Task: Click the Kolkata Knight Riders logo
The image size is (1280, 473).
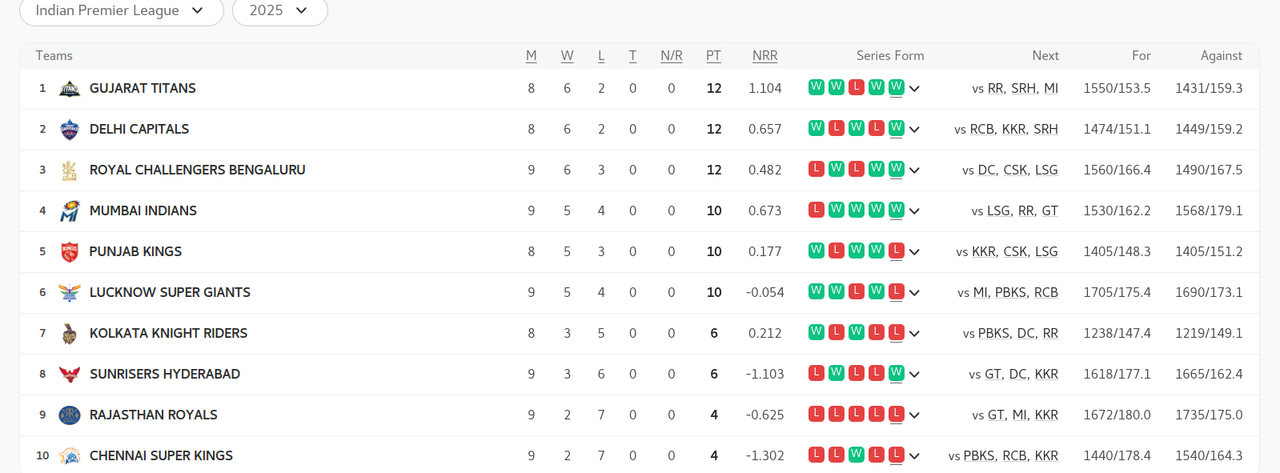Action: 69,333
